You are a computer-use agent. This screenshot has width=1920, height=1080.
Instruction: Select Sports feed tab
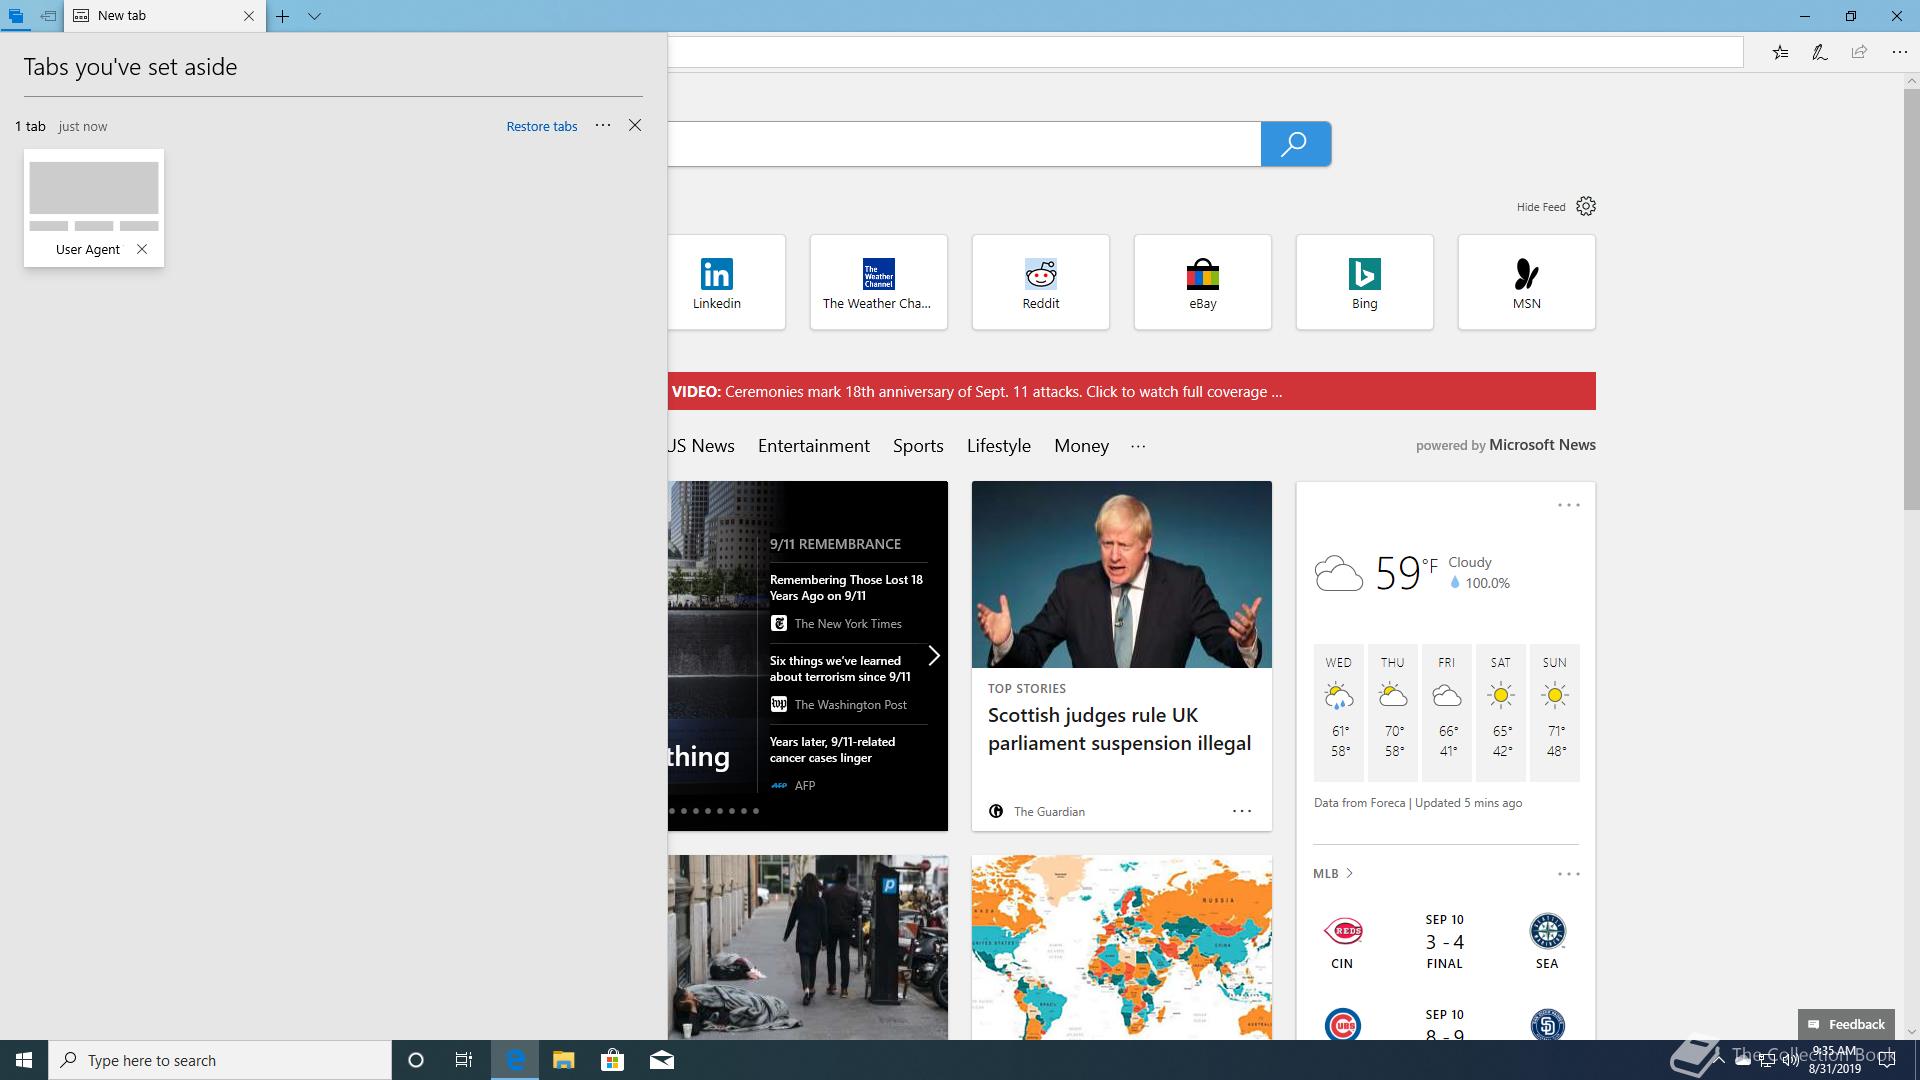coord(918,446)
